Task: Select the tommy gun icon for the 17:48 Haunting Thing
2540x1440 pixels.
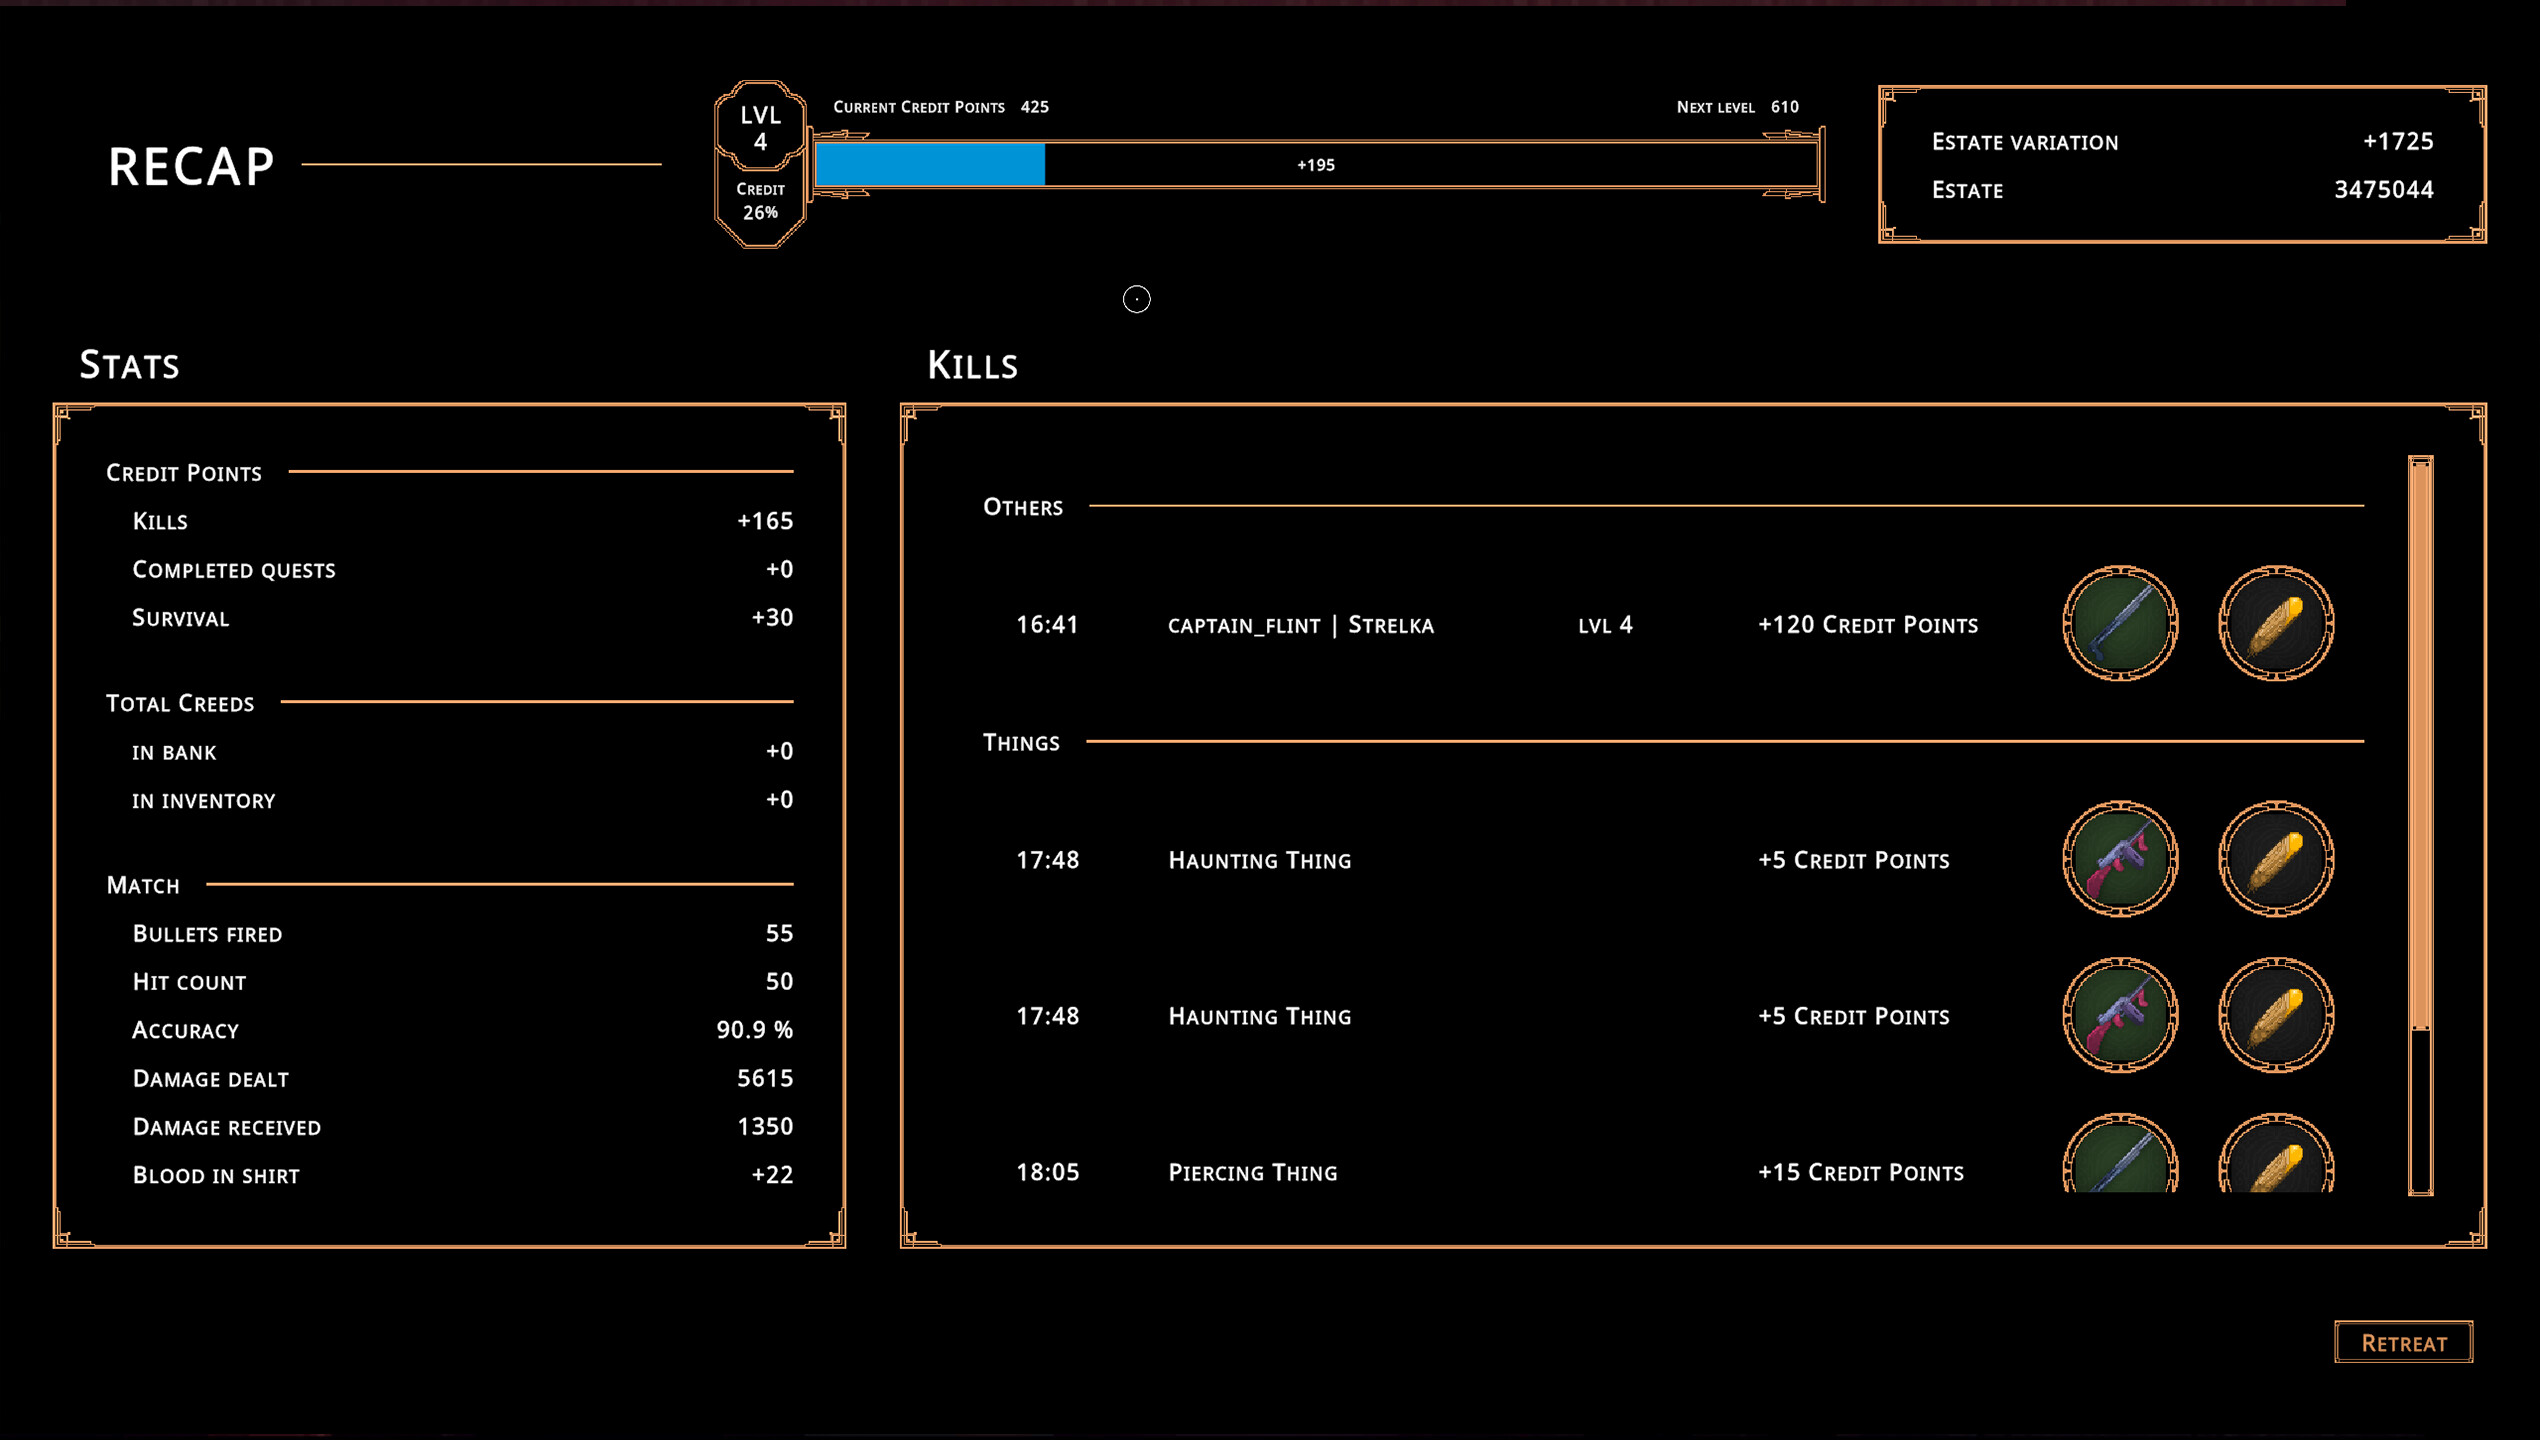Action: coord(2120,858)
